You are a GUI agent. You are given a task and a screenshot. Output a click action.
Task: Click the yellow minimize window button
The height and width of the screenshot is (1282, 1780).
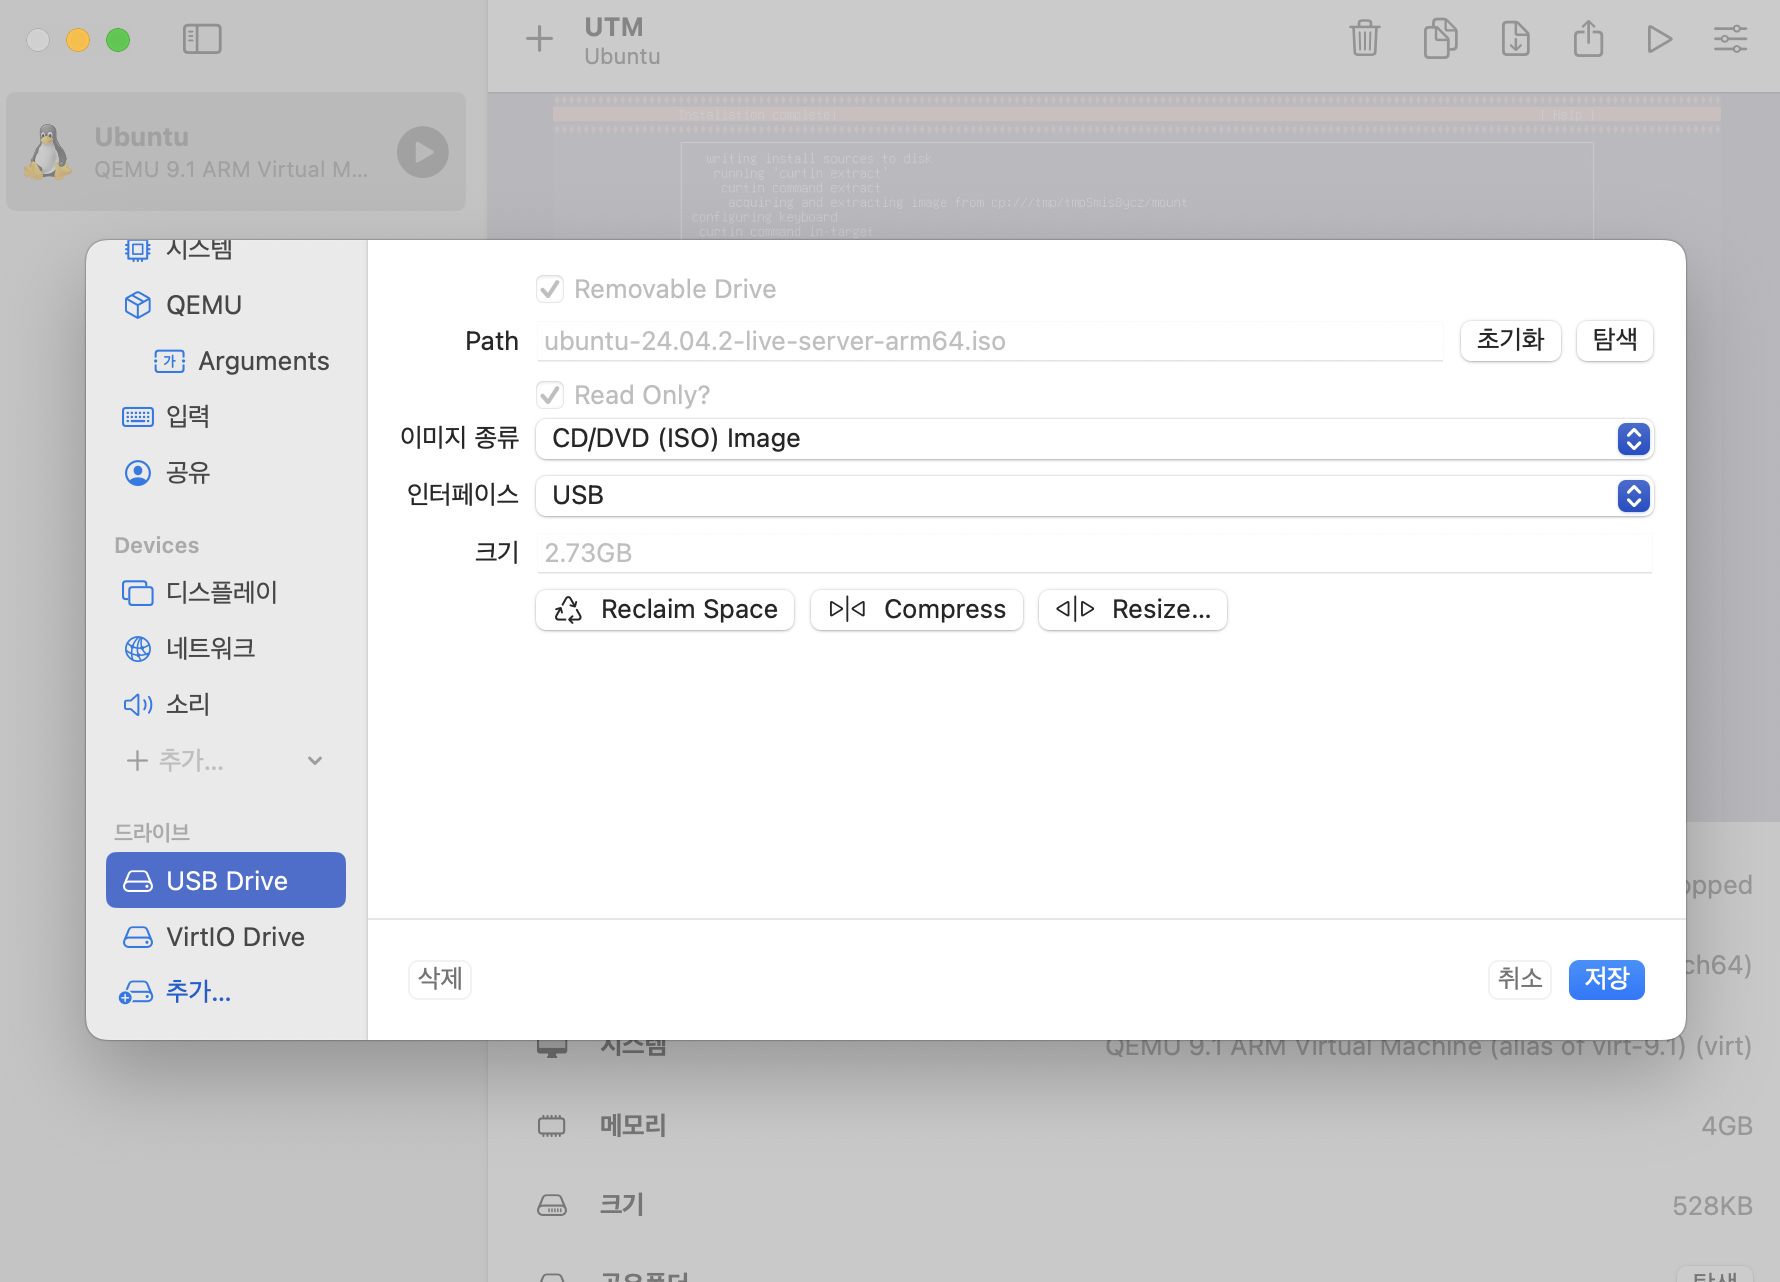pyautogui.click(x=78, y=40)
